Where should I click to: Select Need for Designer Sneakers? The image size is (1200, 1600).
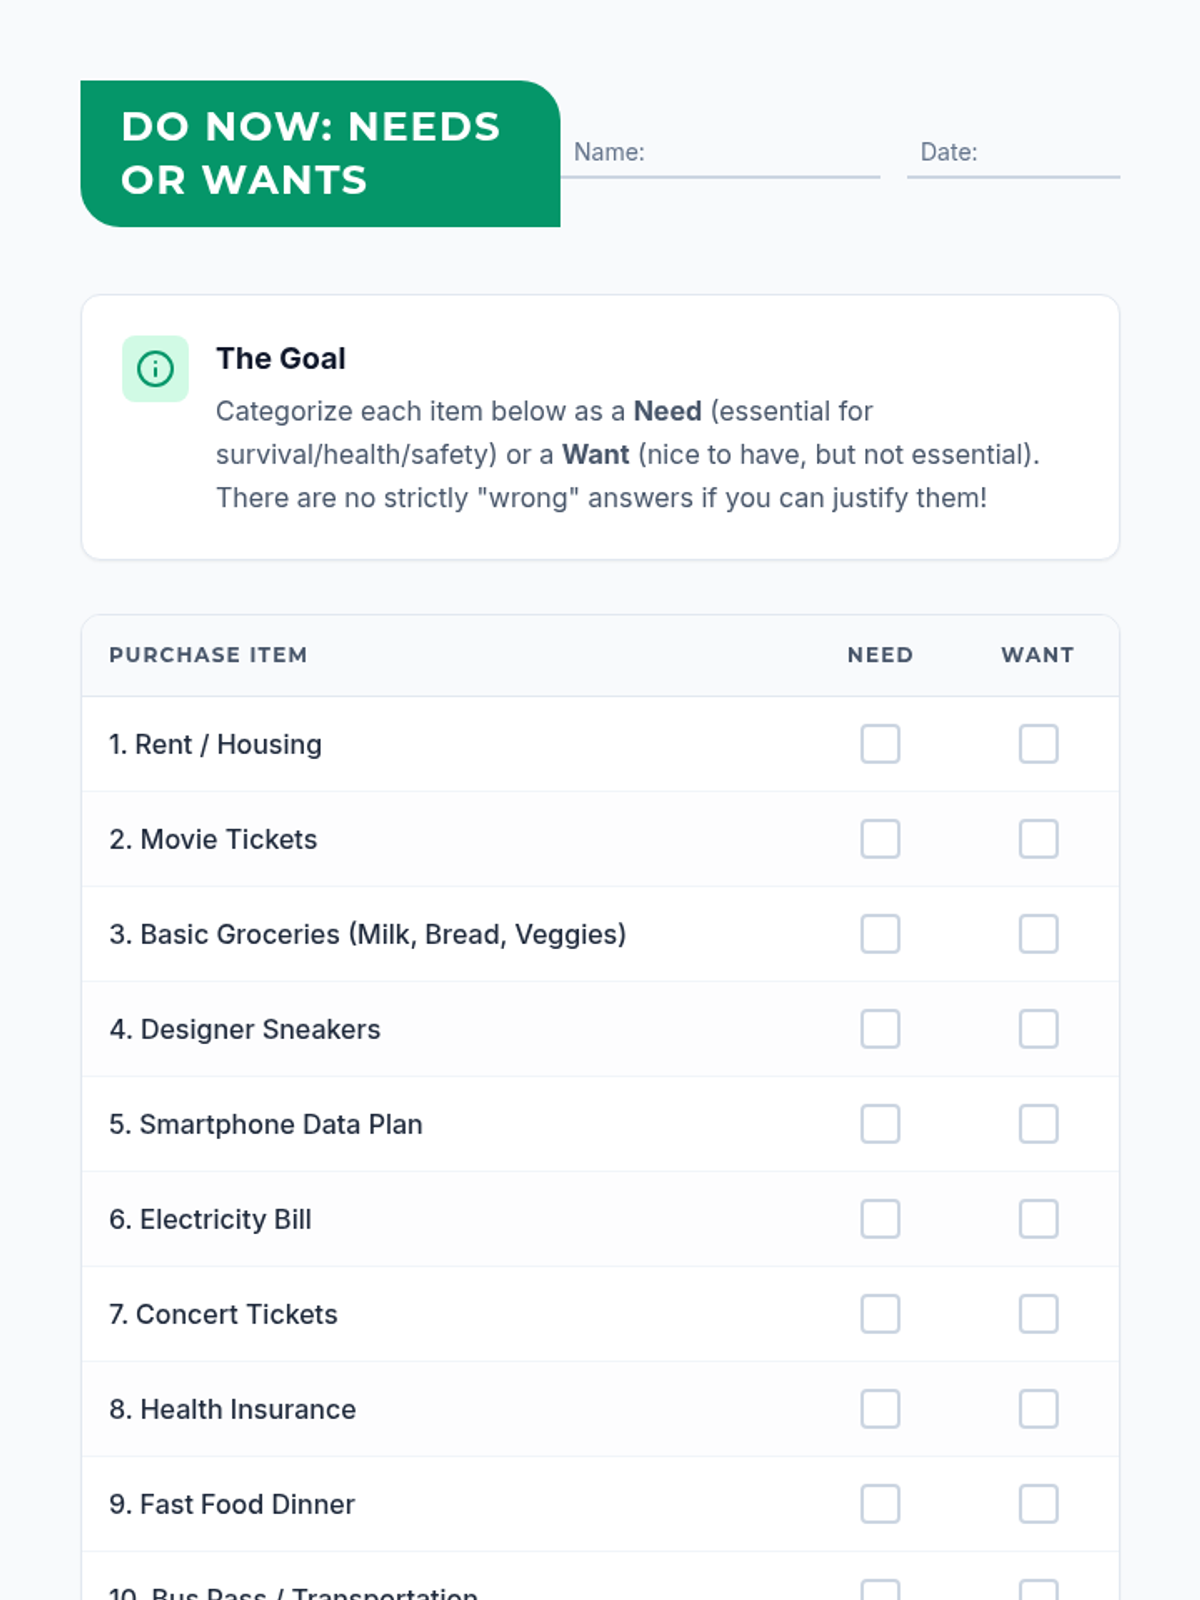pos(880,1029)
